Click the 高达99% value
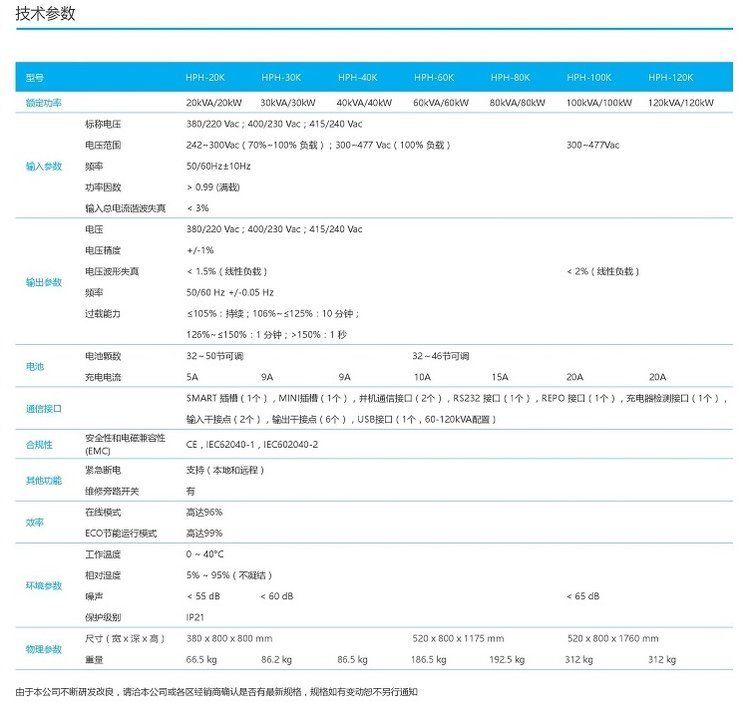 204,533
